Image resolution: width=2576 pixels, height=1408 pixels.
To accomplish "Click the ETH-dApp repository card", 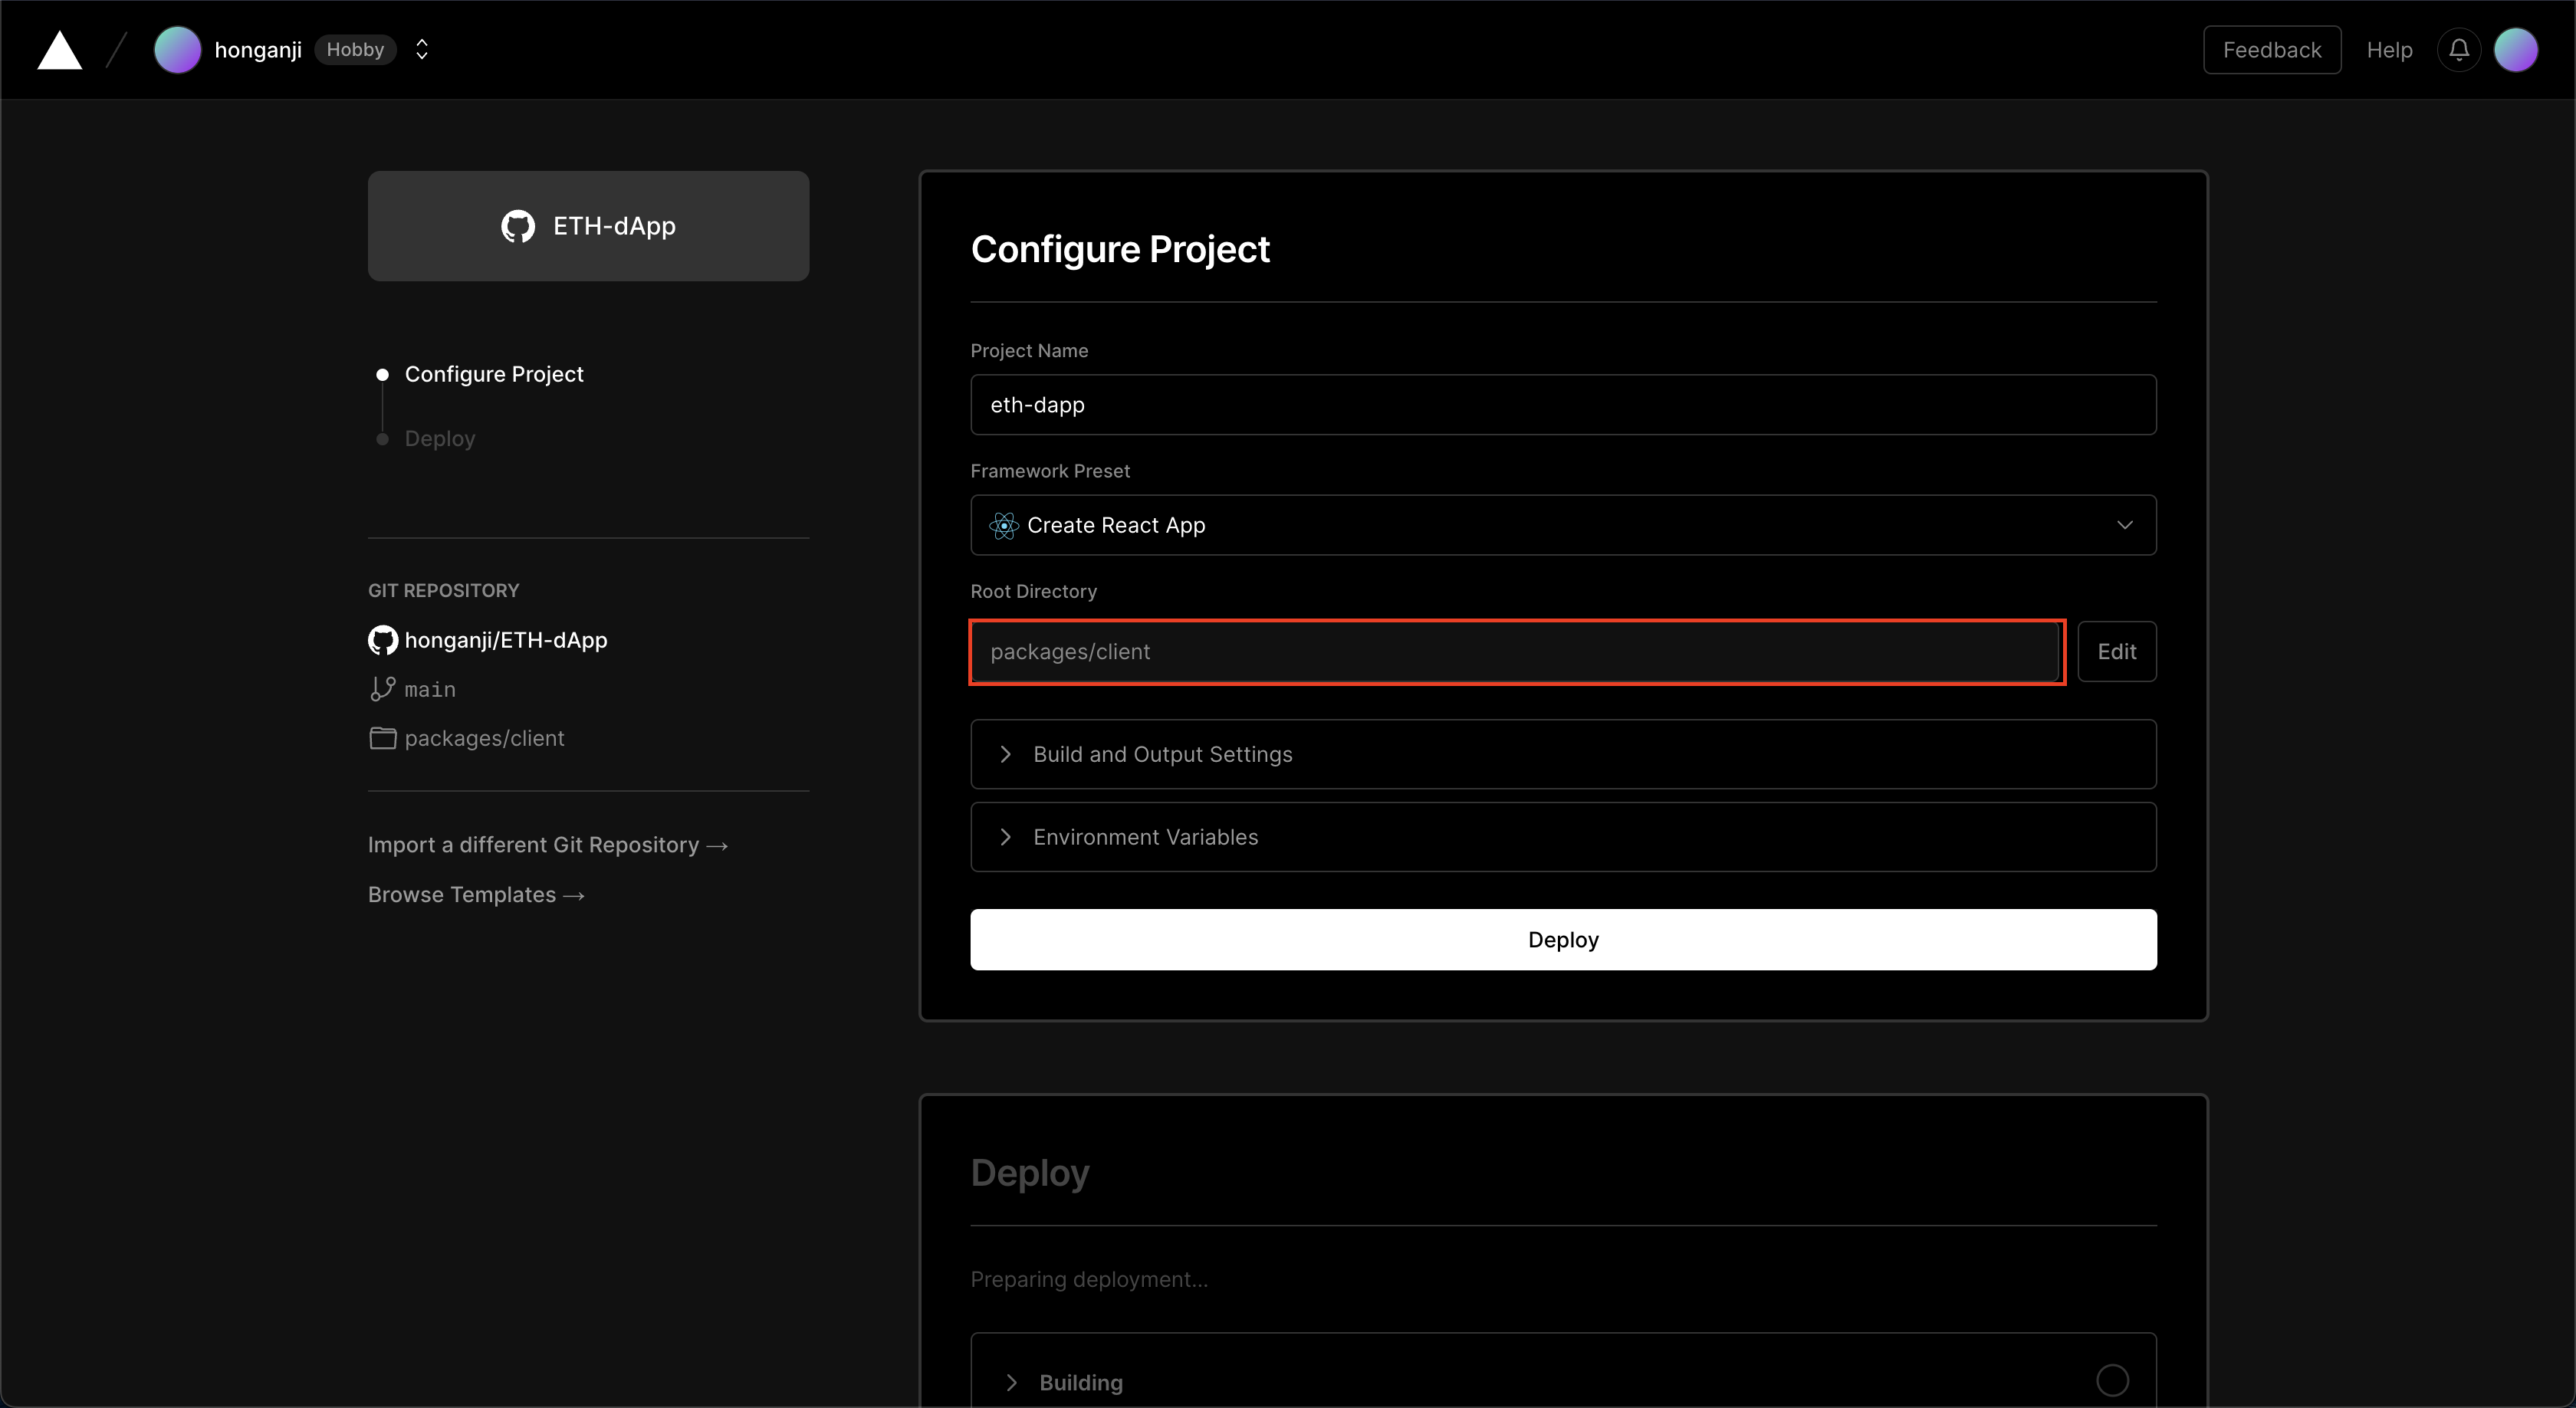I will coord(588,226).
